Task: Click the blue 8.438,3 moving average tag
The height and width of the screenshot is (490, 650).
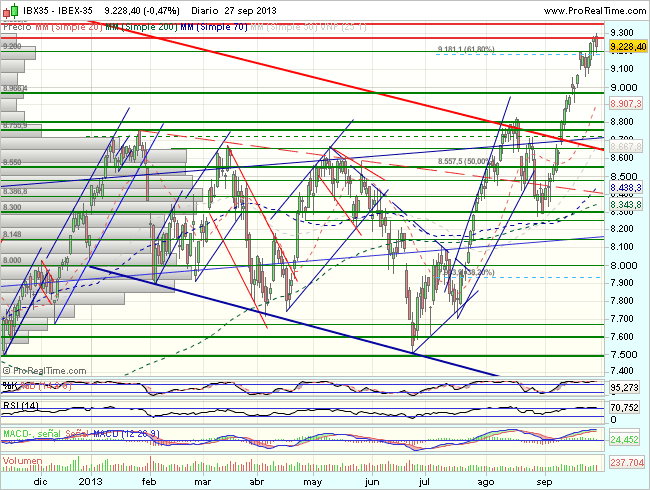Action: (x=627, y=188)
